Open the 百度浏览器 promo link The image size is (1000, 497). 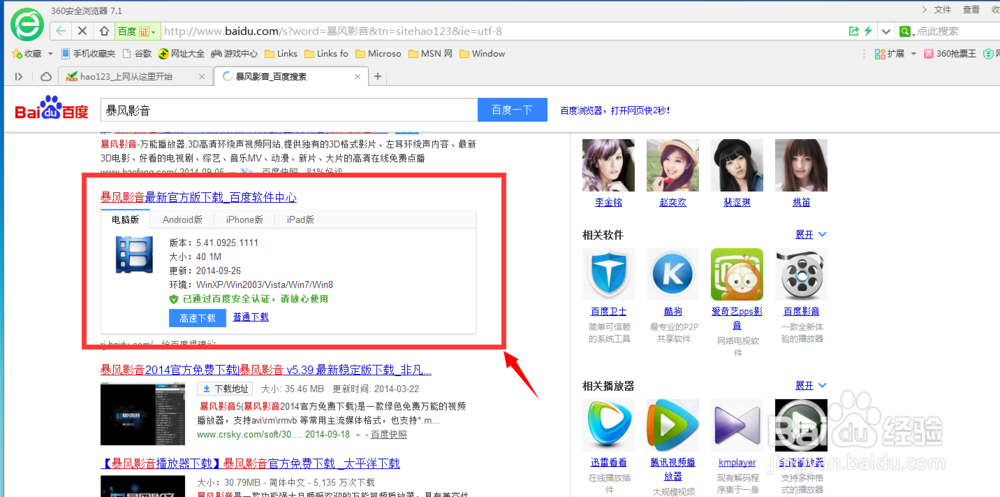click(x=615, y=110)
